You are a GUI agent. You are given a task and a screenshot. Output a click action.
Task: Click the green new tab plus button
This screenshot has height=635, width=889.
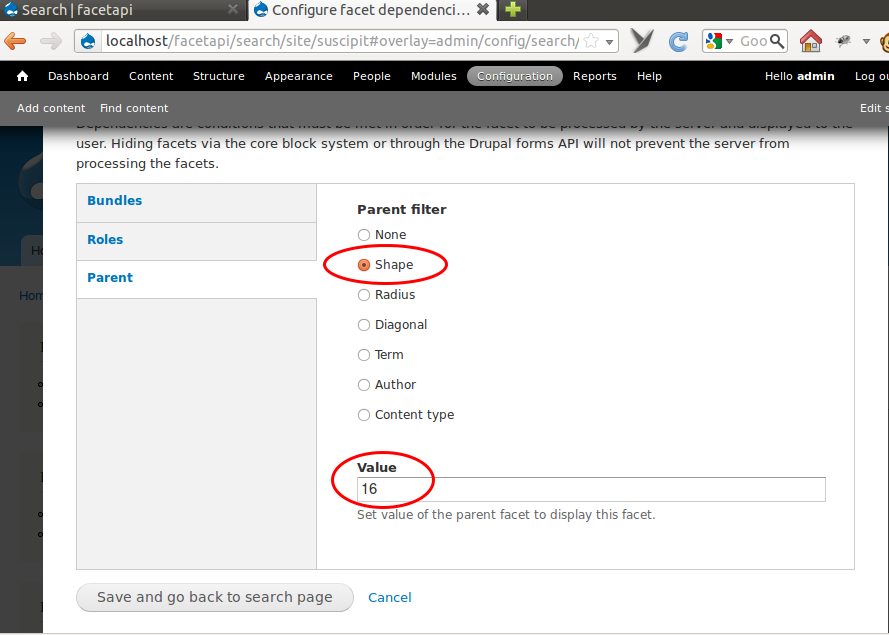coord(513,10)
